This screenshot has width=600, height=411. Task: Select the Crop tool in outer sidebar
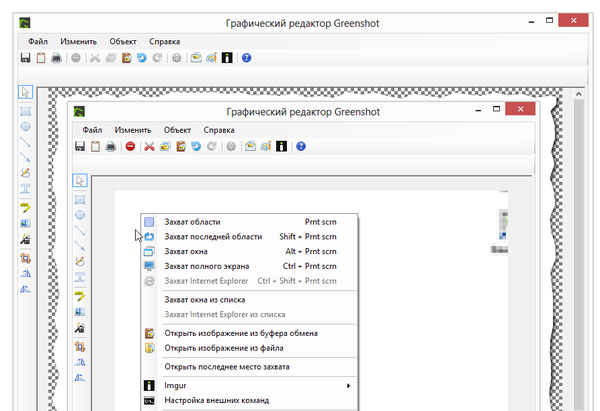pos(25,258)
